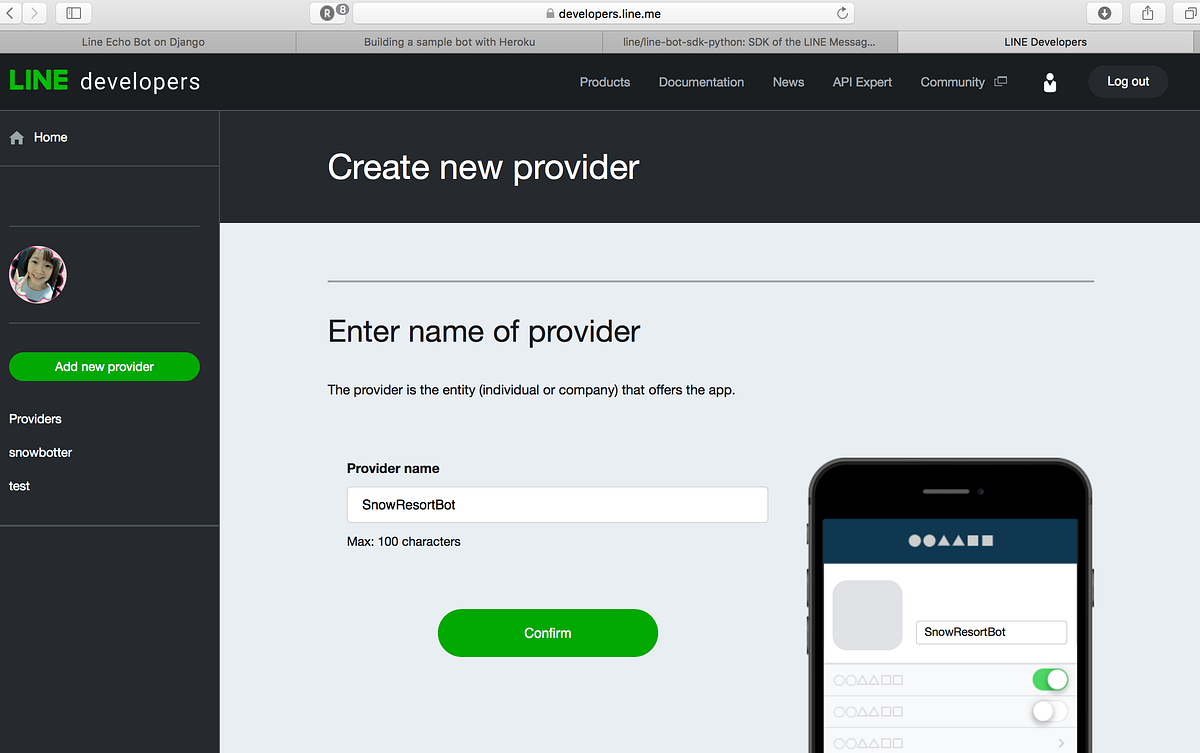Image resolution: width=1200 pixels, height=753 pixels.
Task: Click the reader badge icon in the address bar
Action: coord(328,13)
